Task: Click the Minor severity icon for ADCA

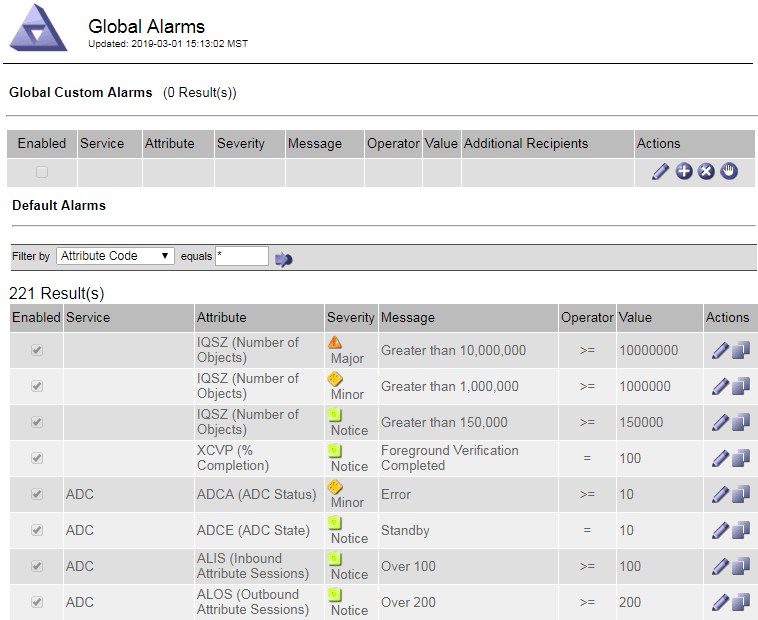Action: (335, 488)
